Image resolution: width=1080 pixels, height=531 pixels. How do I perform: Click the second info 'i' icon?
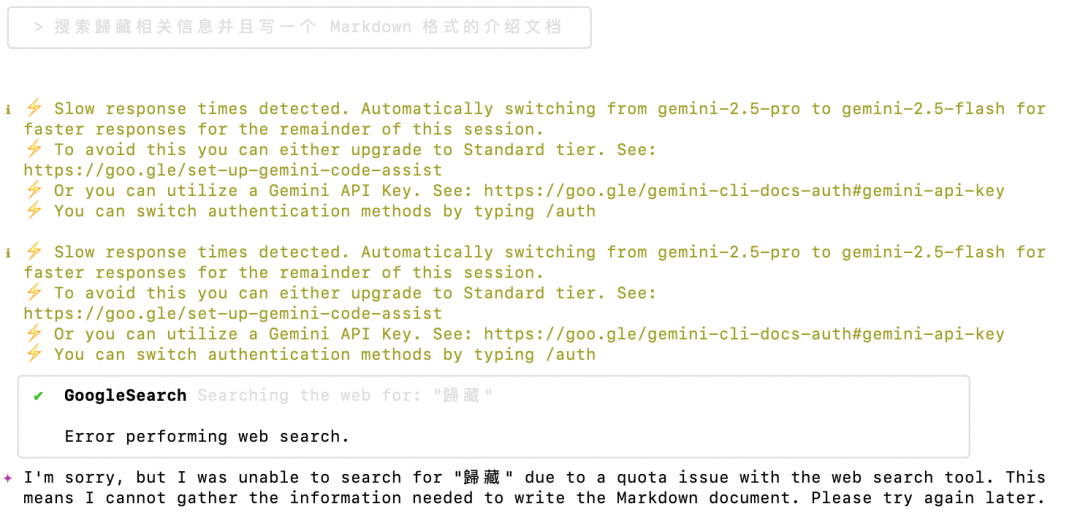click(x=8, y=253)
